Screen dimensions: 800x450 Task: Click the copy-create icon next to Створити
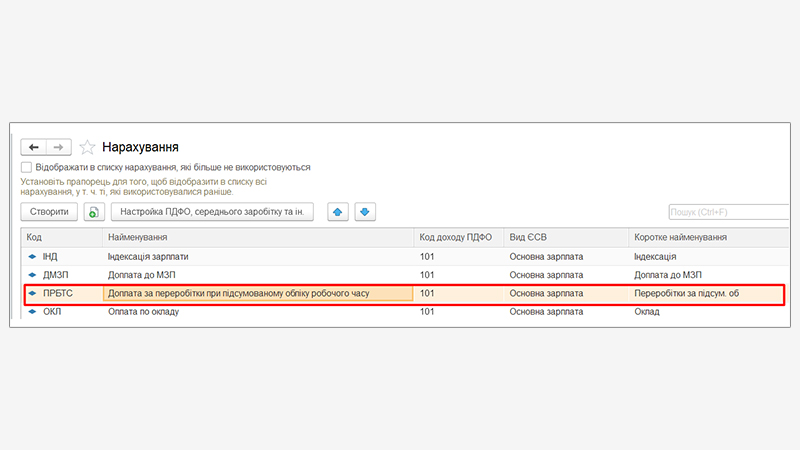tap(94, 212)
